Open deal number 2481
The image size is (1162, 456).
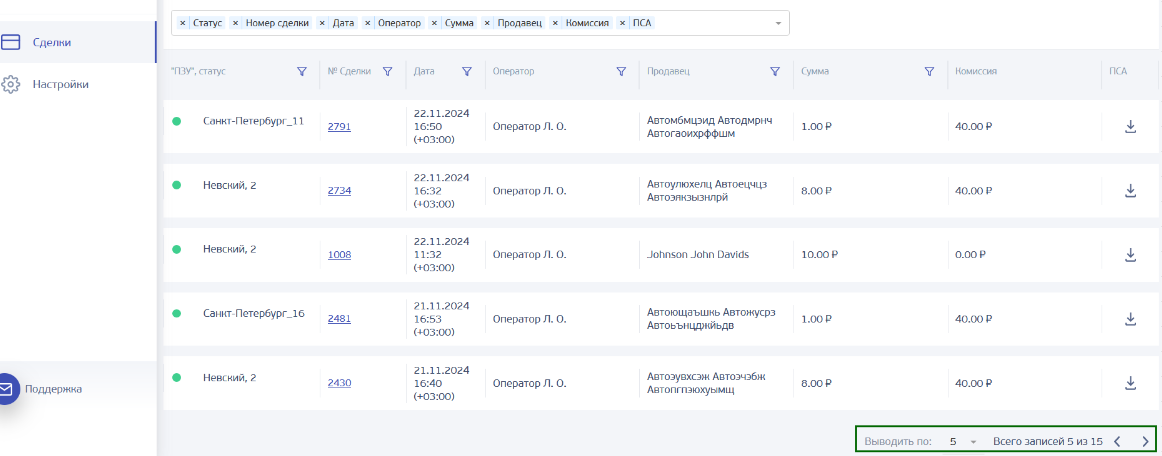click(x=339, y=319)
